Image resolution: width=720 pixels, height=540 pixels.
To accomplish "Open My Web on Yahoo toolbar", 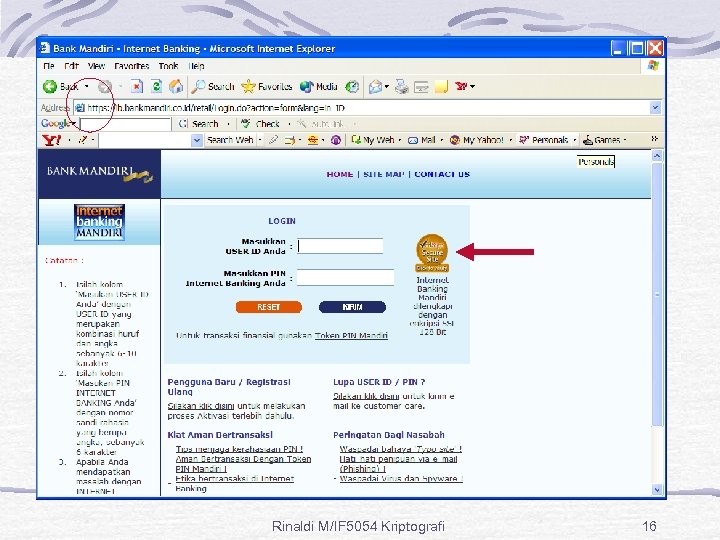I will [x=372, y=140].
